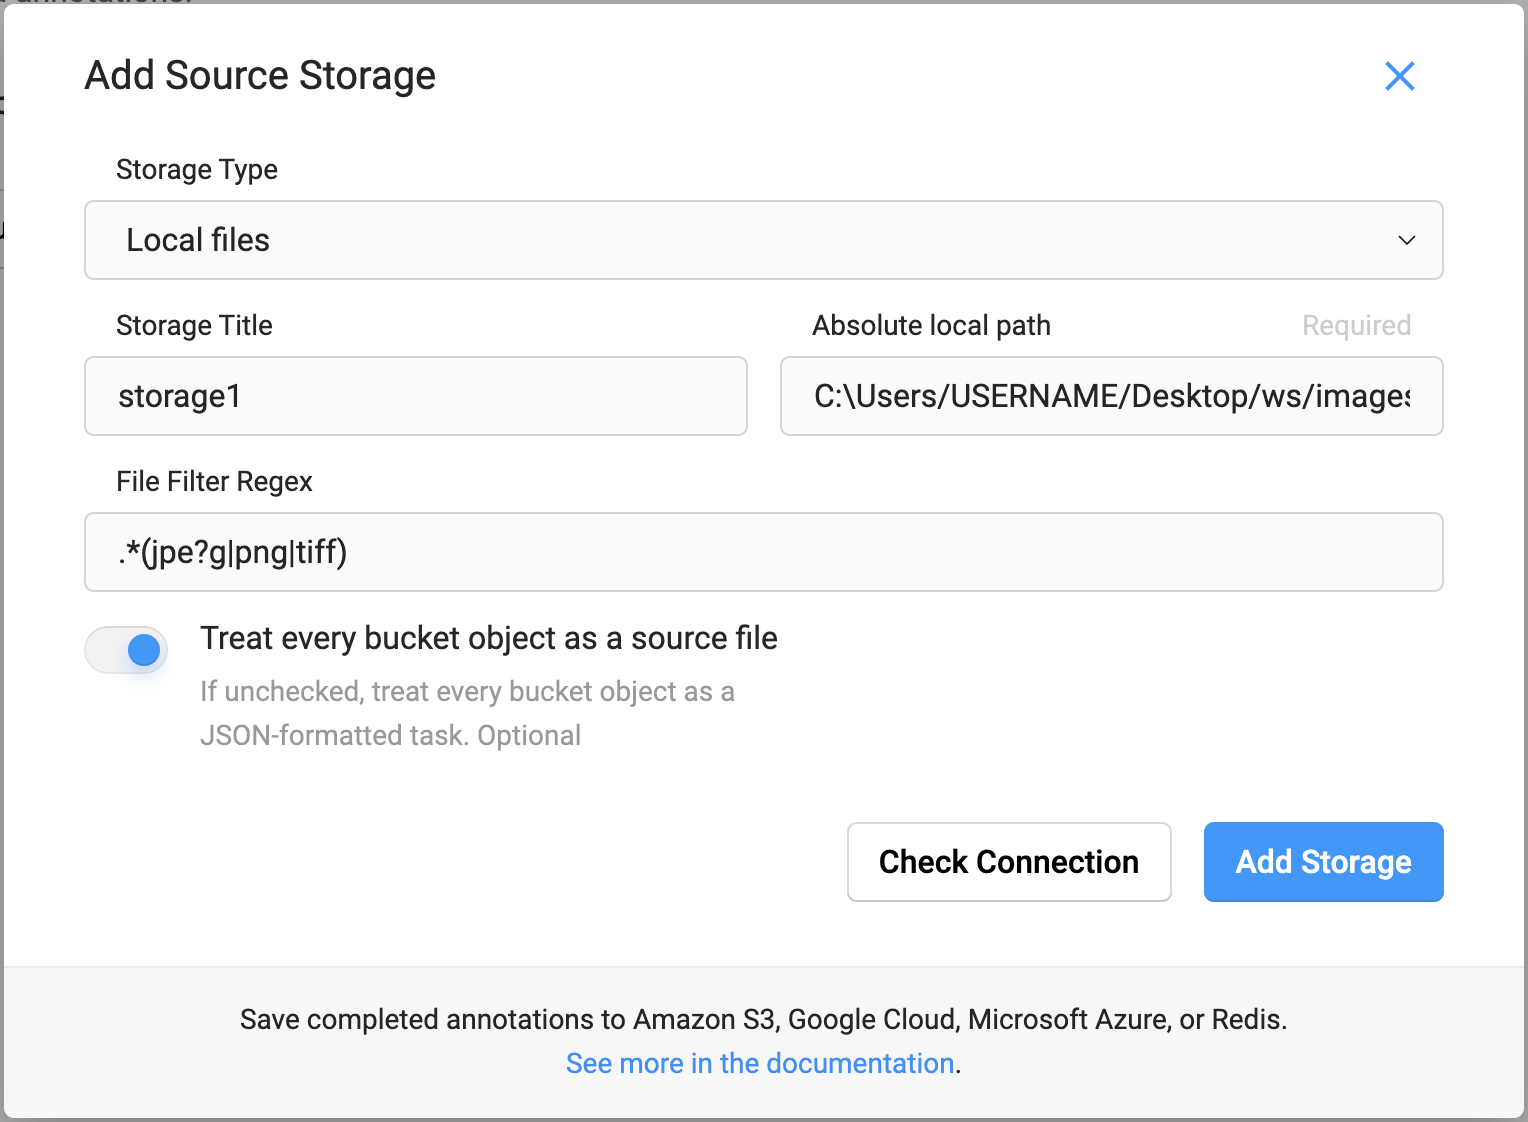Image resolution: width=1528 pixels, height=1122 pixels.
Task: Click the Absolute local path label
Action: click(931, 326)
